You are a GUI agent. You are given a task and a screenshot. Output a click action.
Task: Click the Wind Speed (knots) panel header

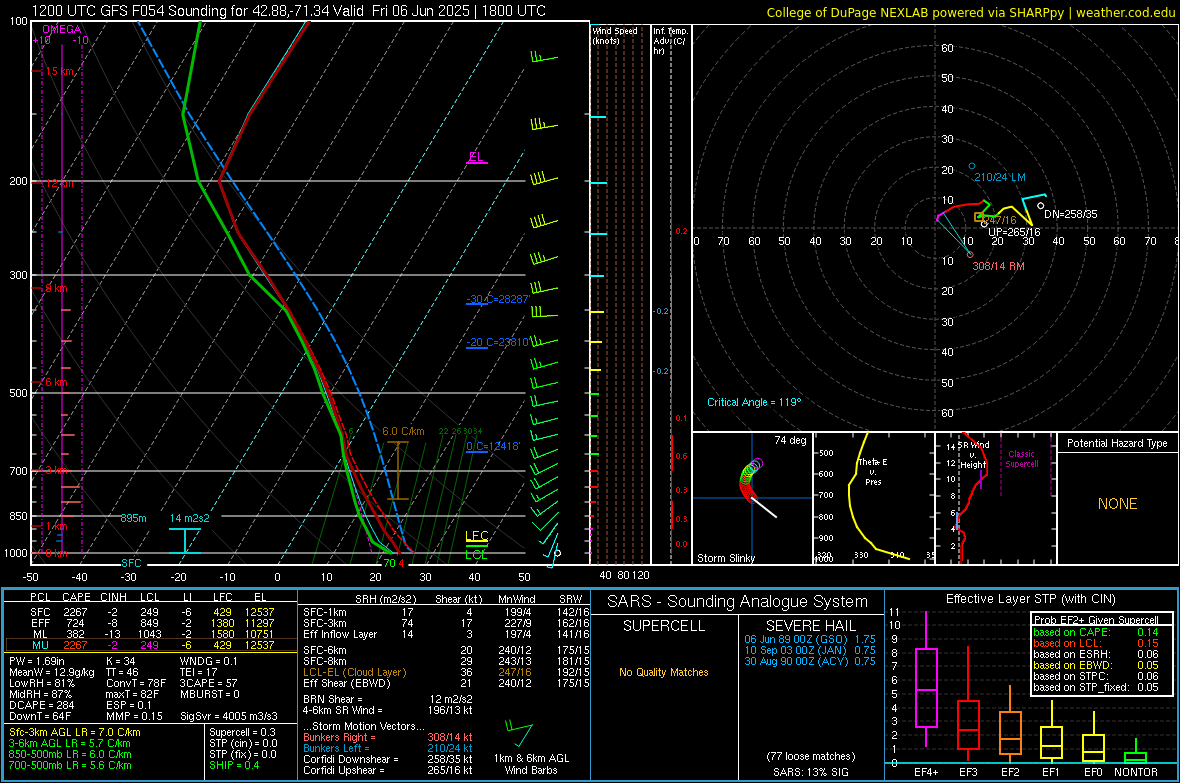[615, 35]
